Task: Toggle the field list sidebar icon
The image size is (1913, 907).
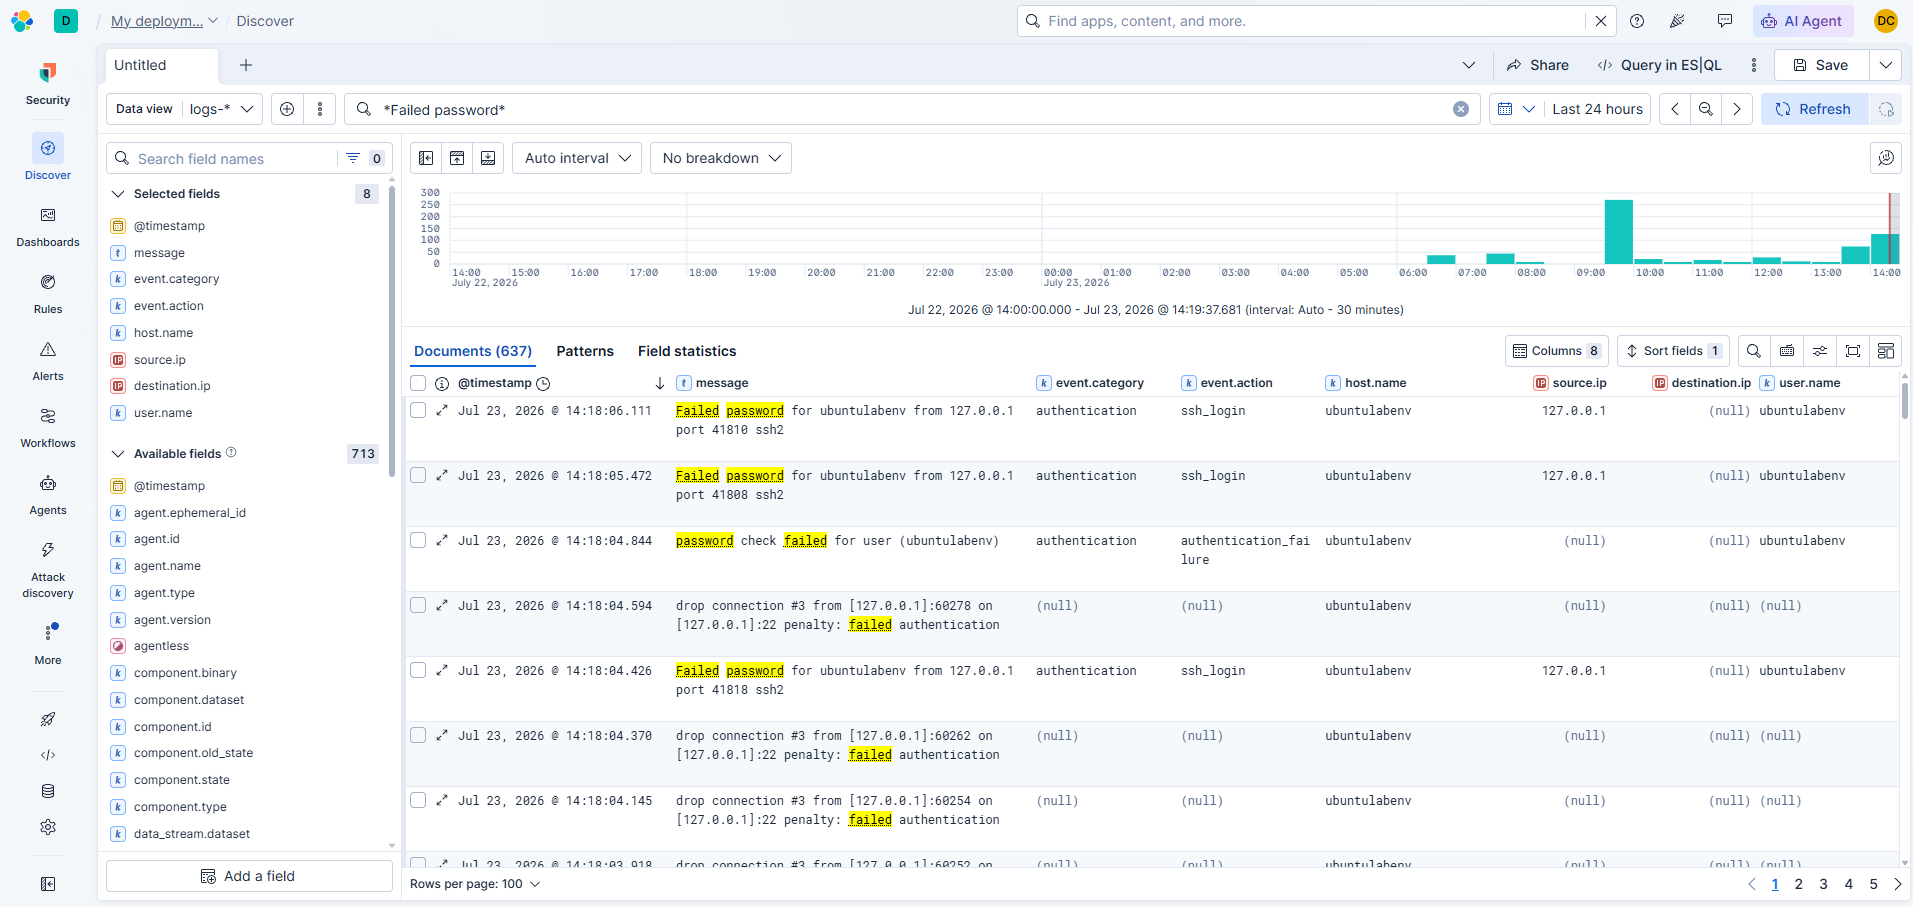Action: pyautogui.click(x=426, y=158)
